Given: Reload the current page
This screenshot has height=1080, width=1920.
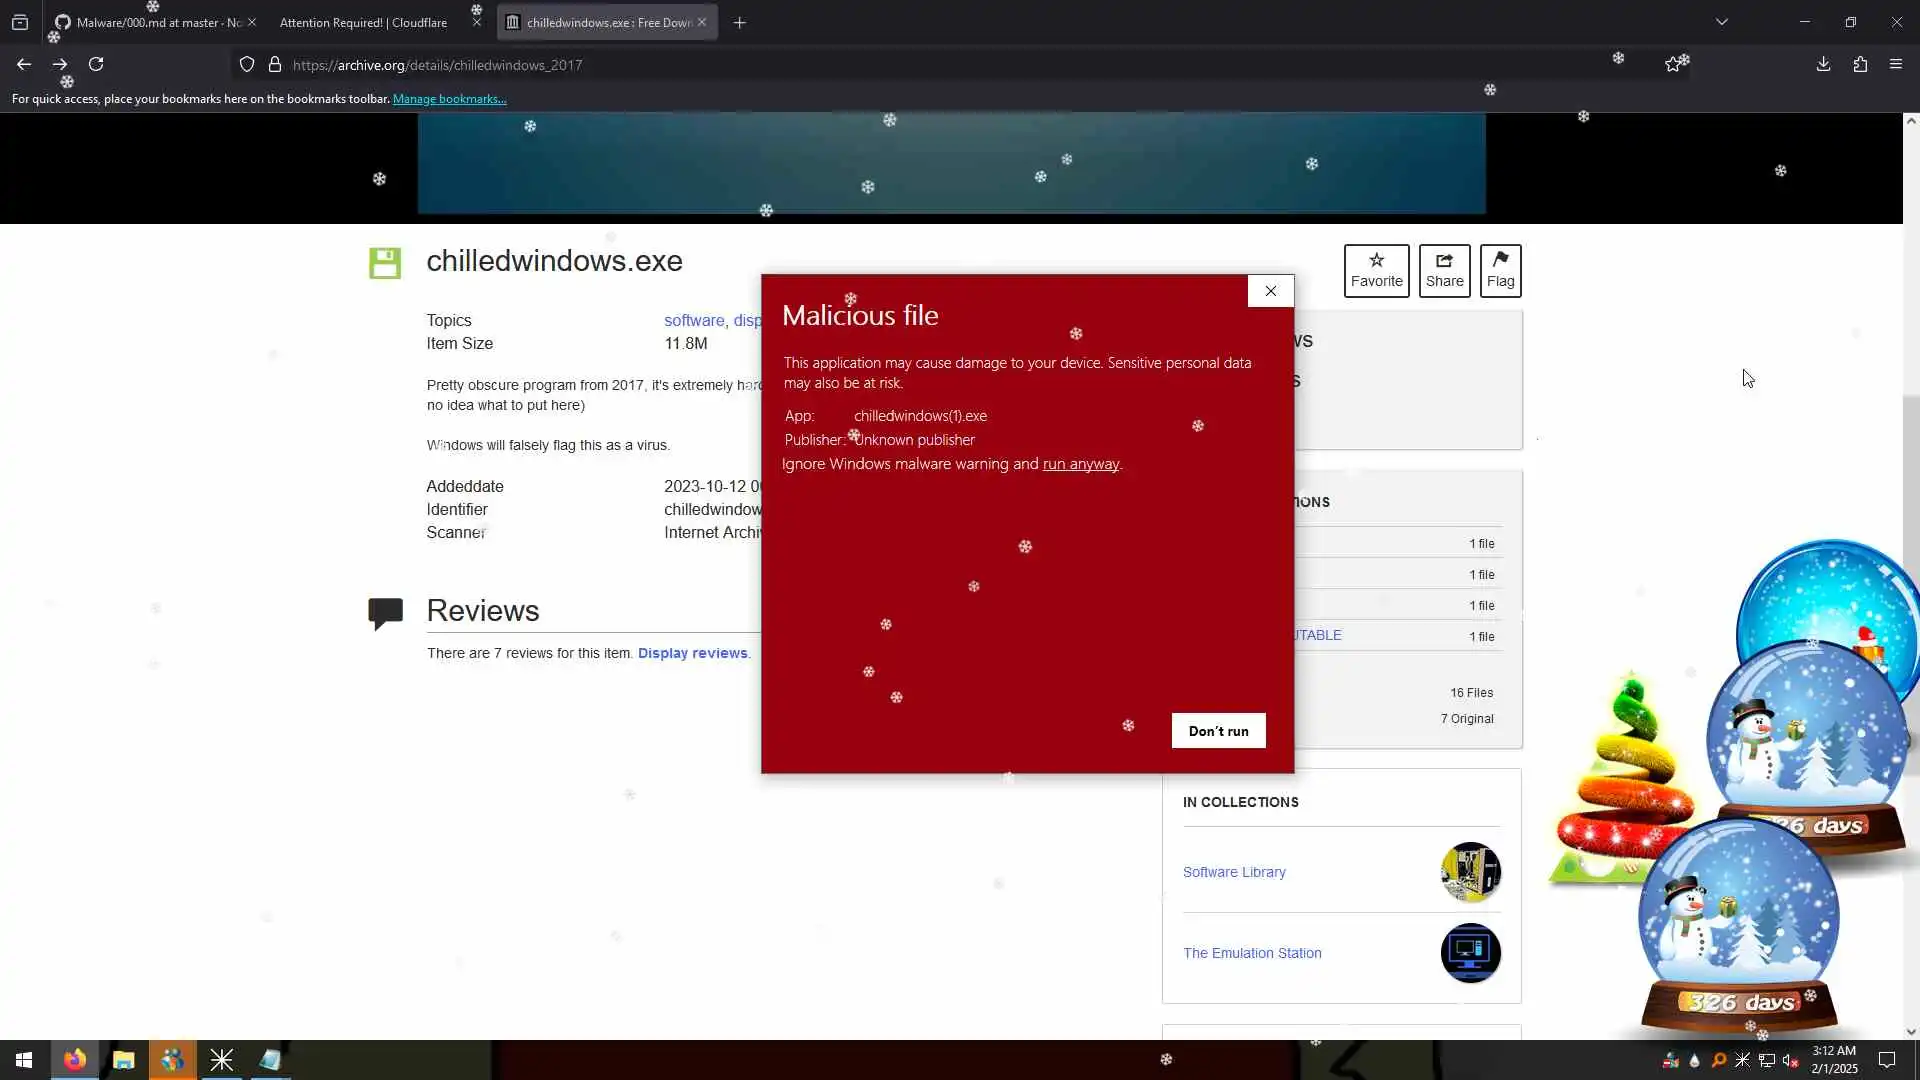Looking at the screenshot, I should tap(96, 64).
